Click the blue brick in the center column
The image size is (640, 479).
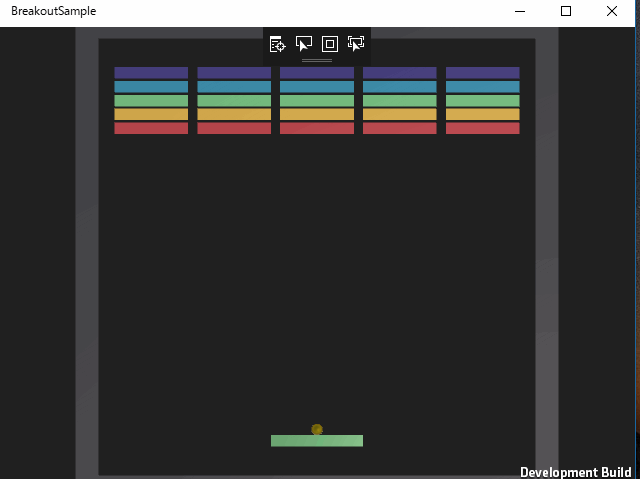(317, 86)
